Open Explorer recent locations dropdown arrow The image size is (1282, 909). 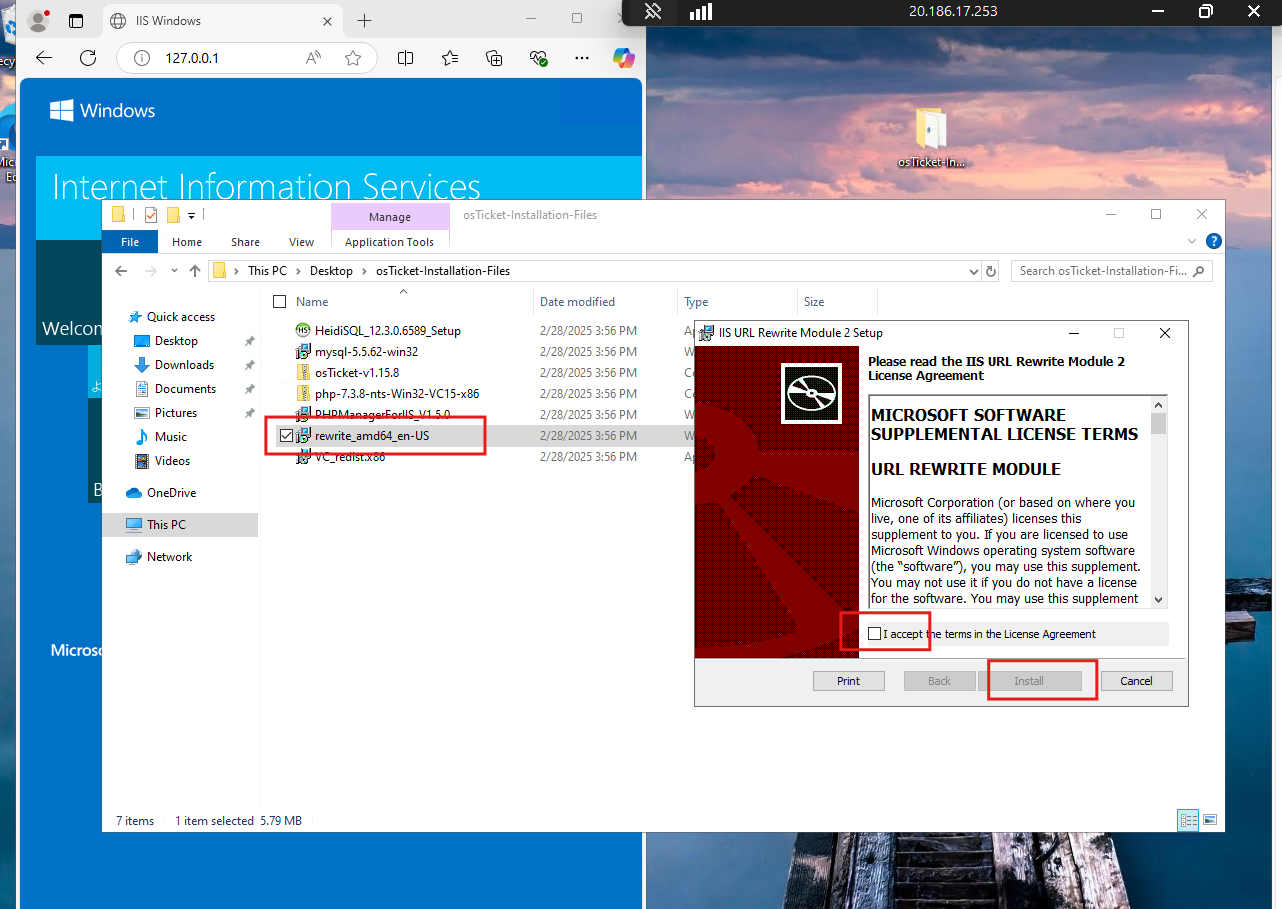[x=176, y=271]
